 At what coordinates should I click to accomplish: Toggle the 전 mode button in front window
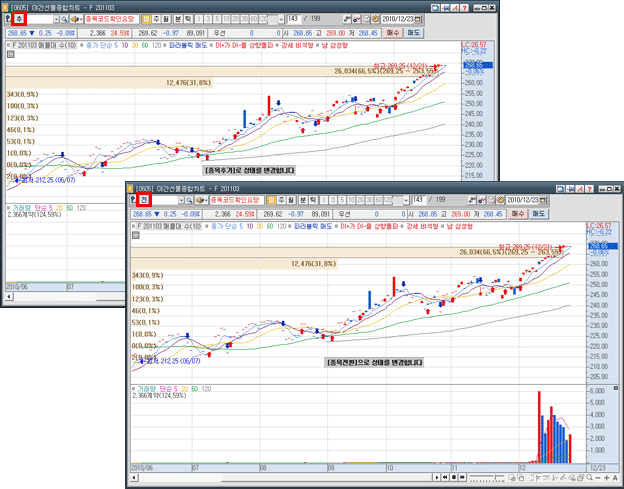tap(143, 200)
